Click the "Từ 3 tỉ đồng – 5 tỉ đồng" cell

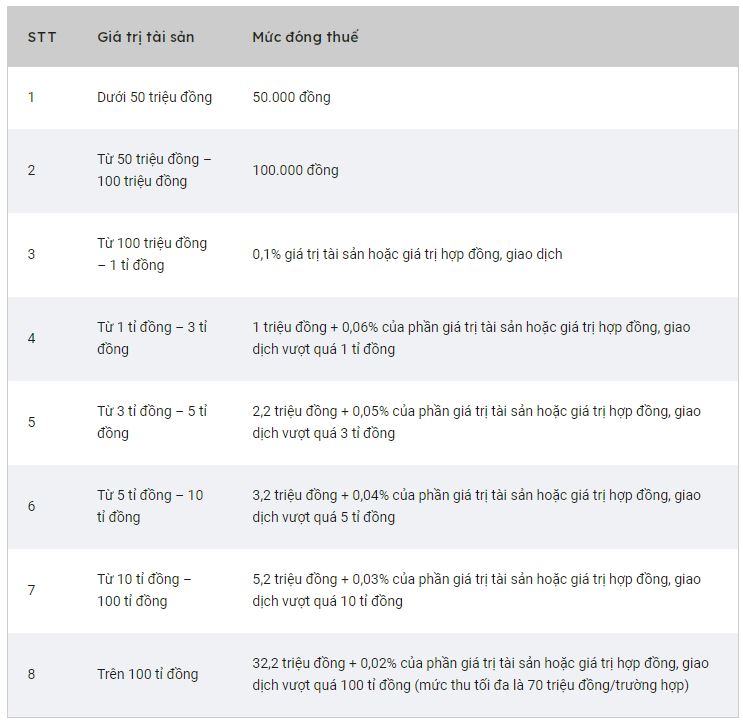[x=152, y=422]
